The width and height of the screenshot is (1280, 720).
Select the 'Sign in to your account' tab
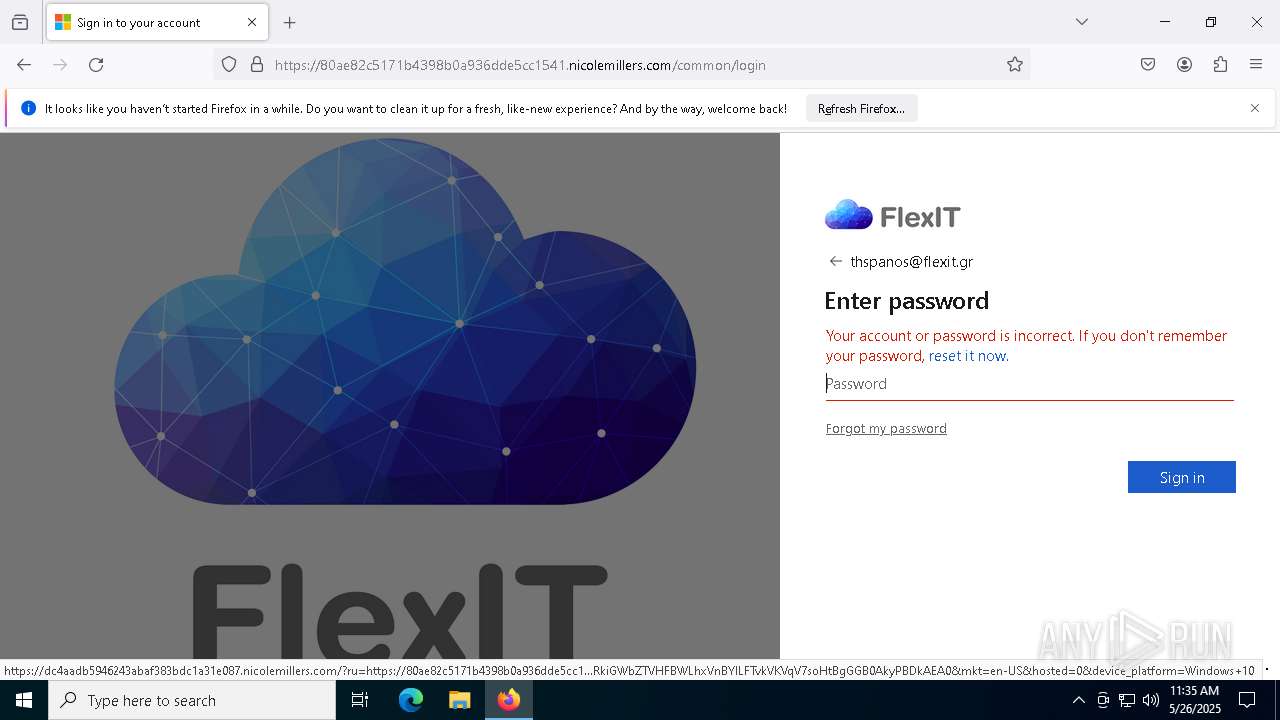[157, 22]
